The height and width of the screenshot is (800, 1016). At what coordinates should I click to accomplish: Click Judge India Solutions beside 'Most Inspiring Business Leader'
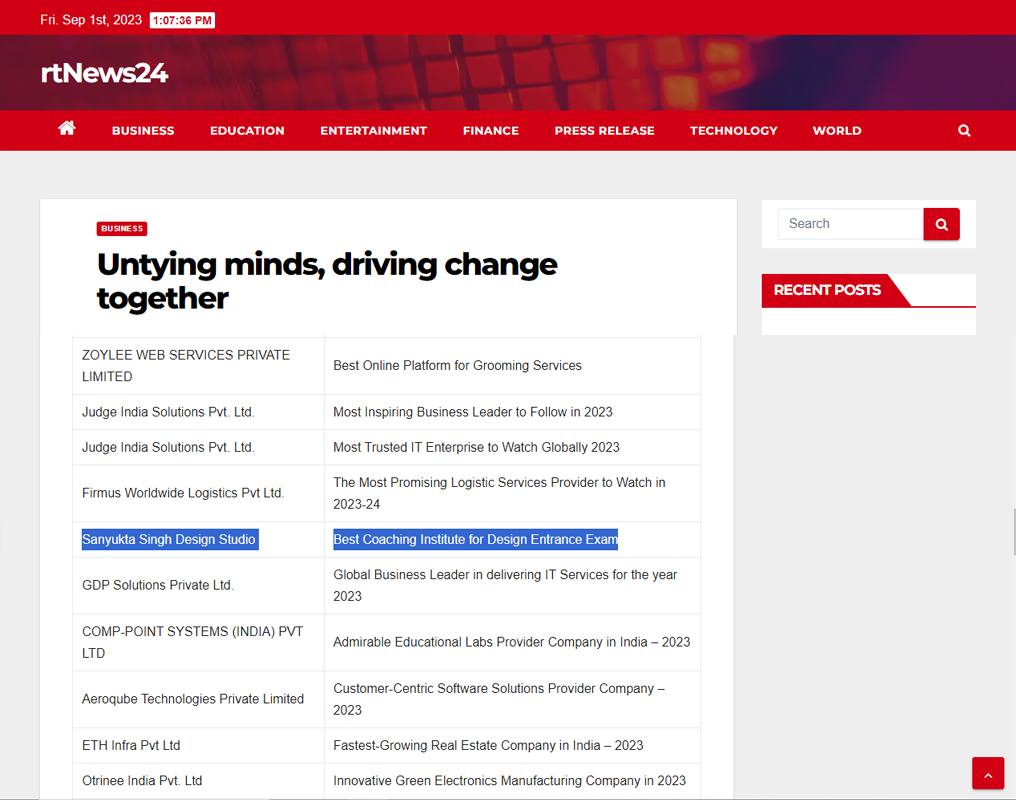[198, 412]
